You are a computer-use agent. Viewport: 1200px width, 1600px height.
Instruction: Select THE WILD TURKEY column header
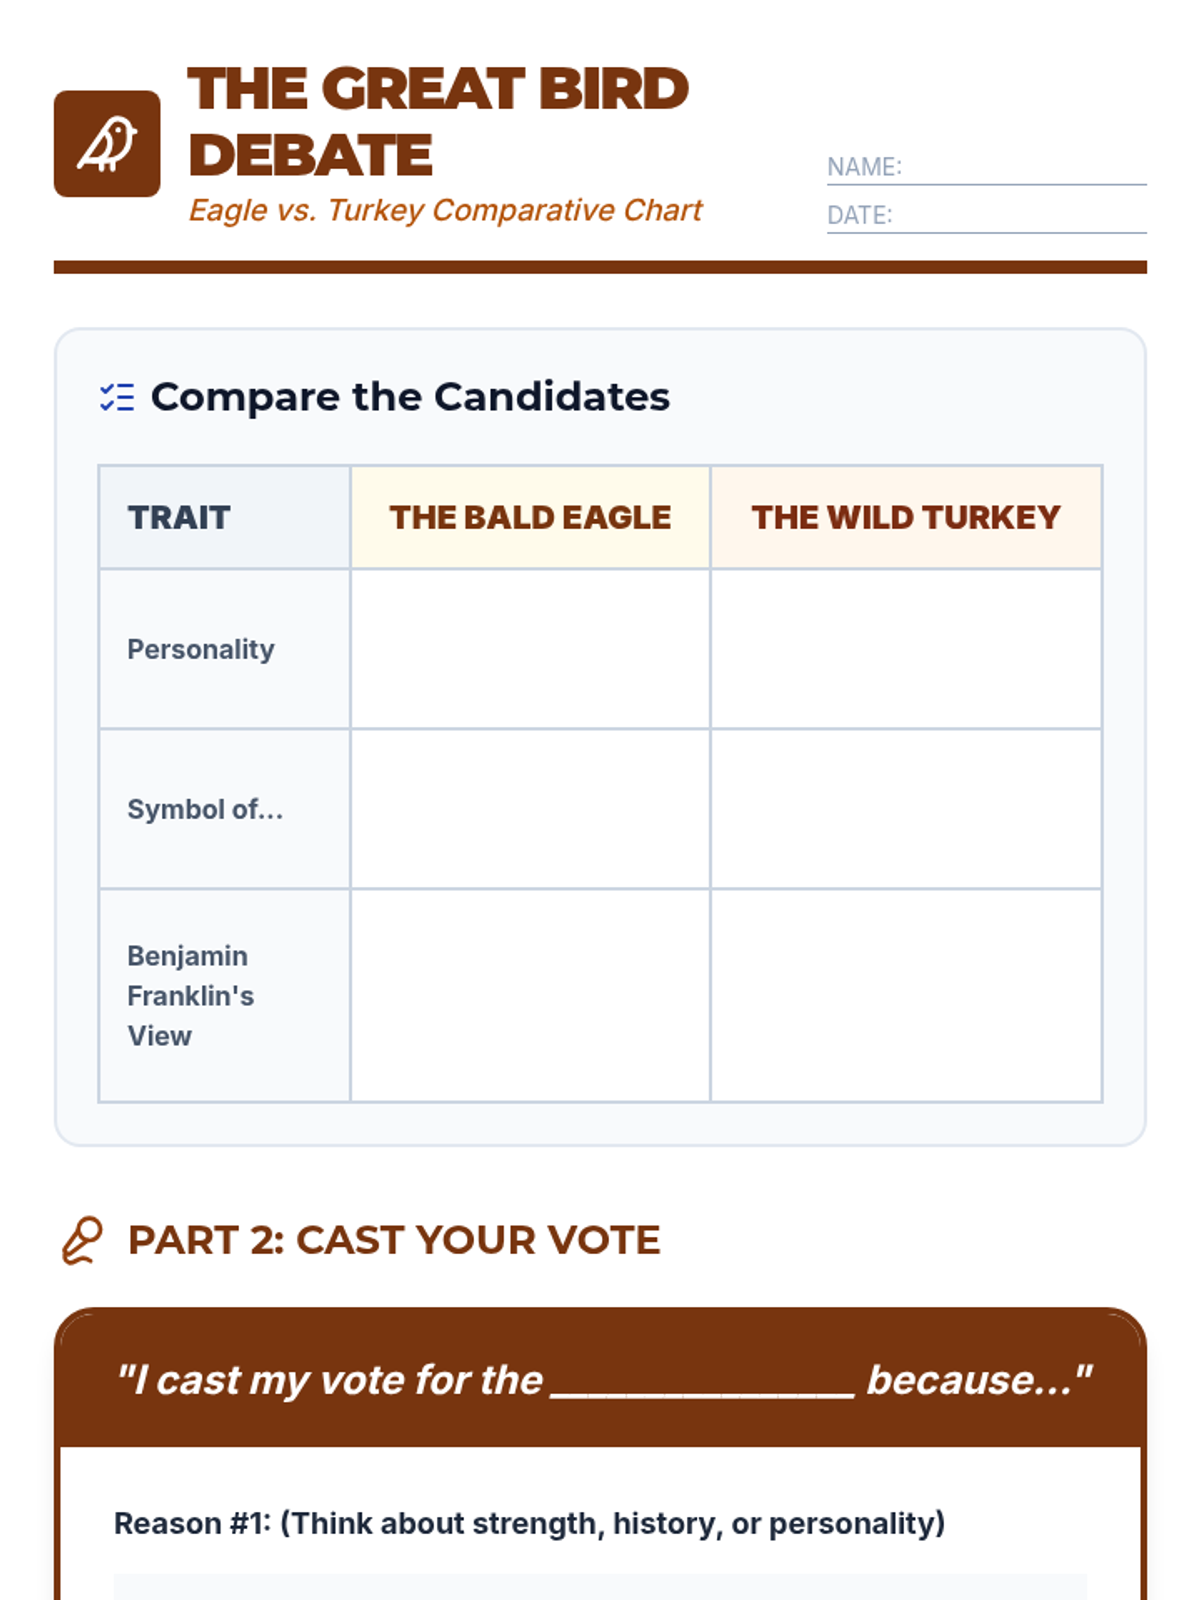(906, 517)
